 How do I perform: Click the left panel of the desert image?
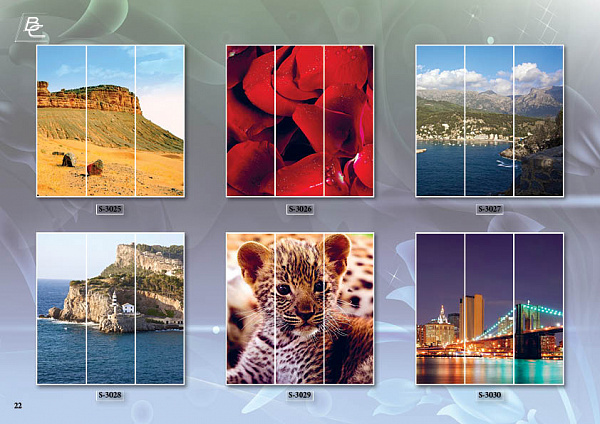click(x=62, y=121)
